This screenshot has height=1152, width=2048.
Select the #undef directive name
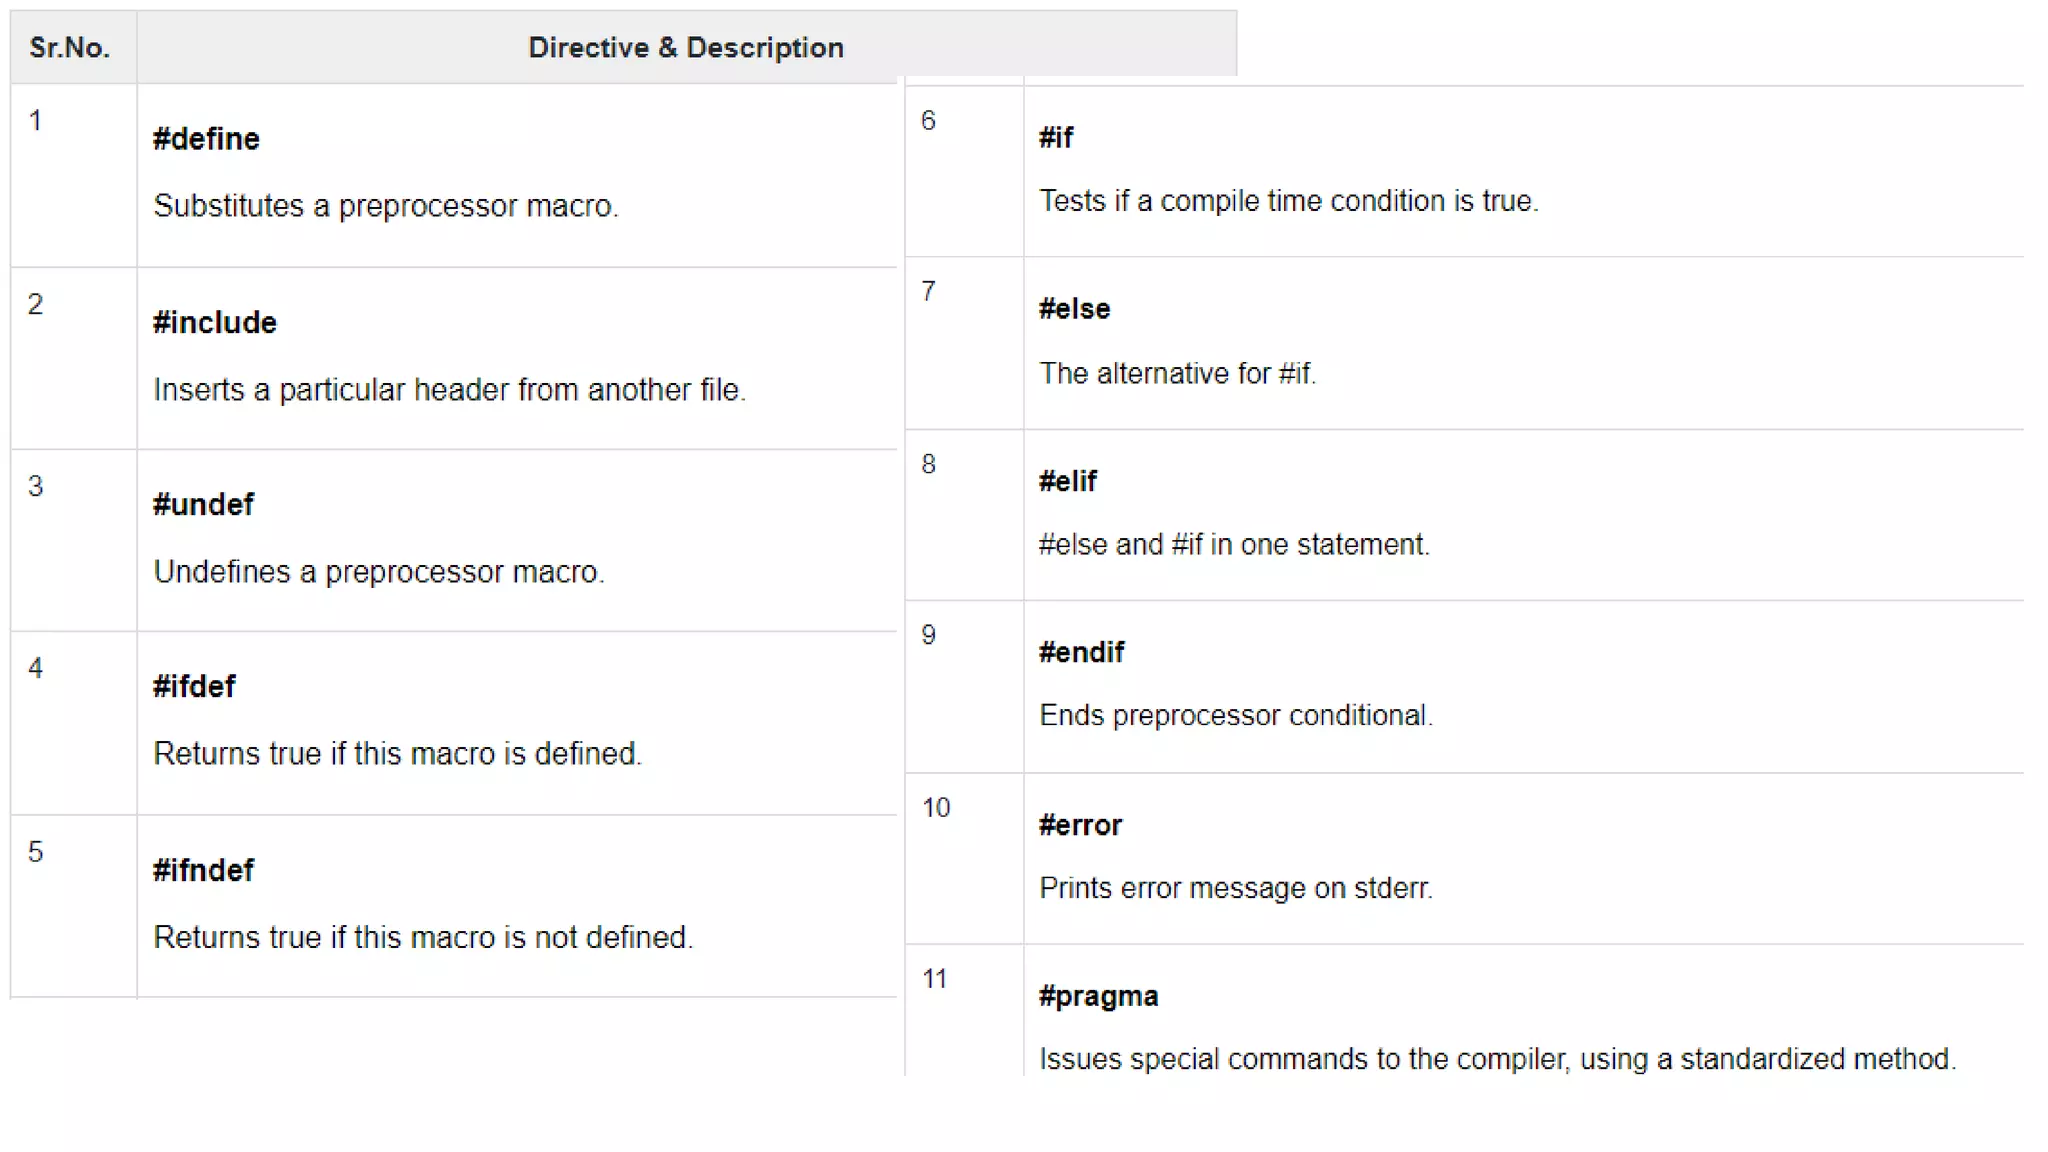point(203,505)
